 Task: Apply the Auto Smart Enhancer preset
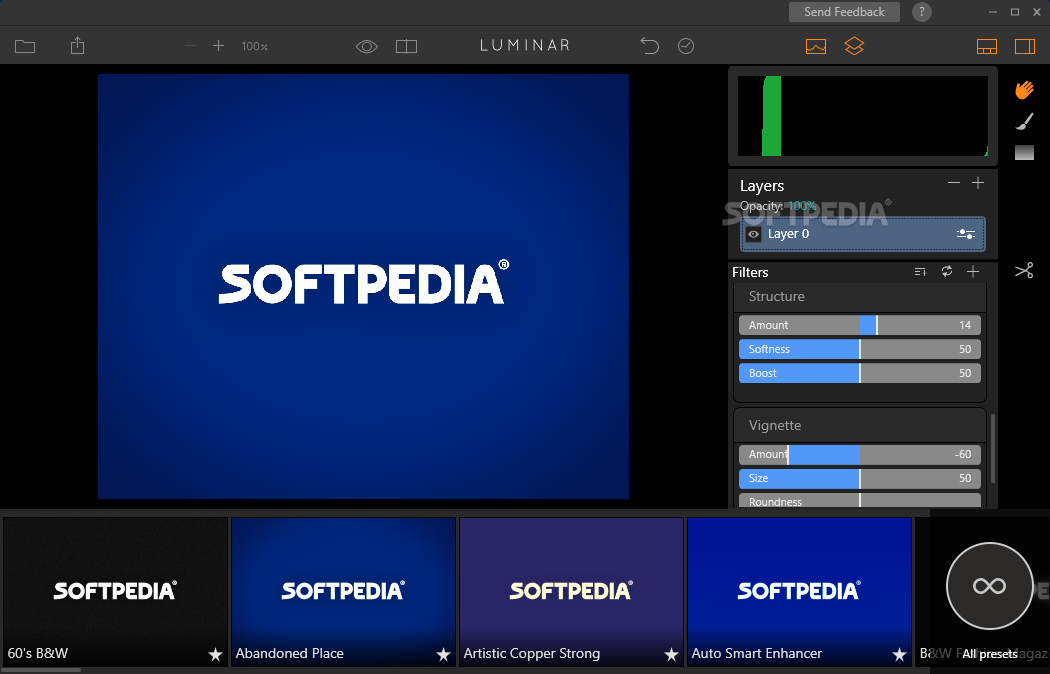799,592
